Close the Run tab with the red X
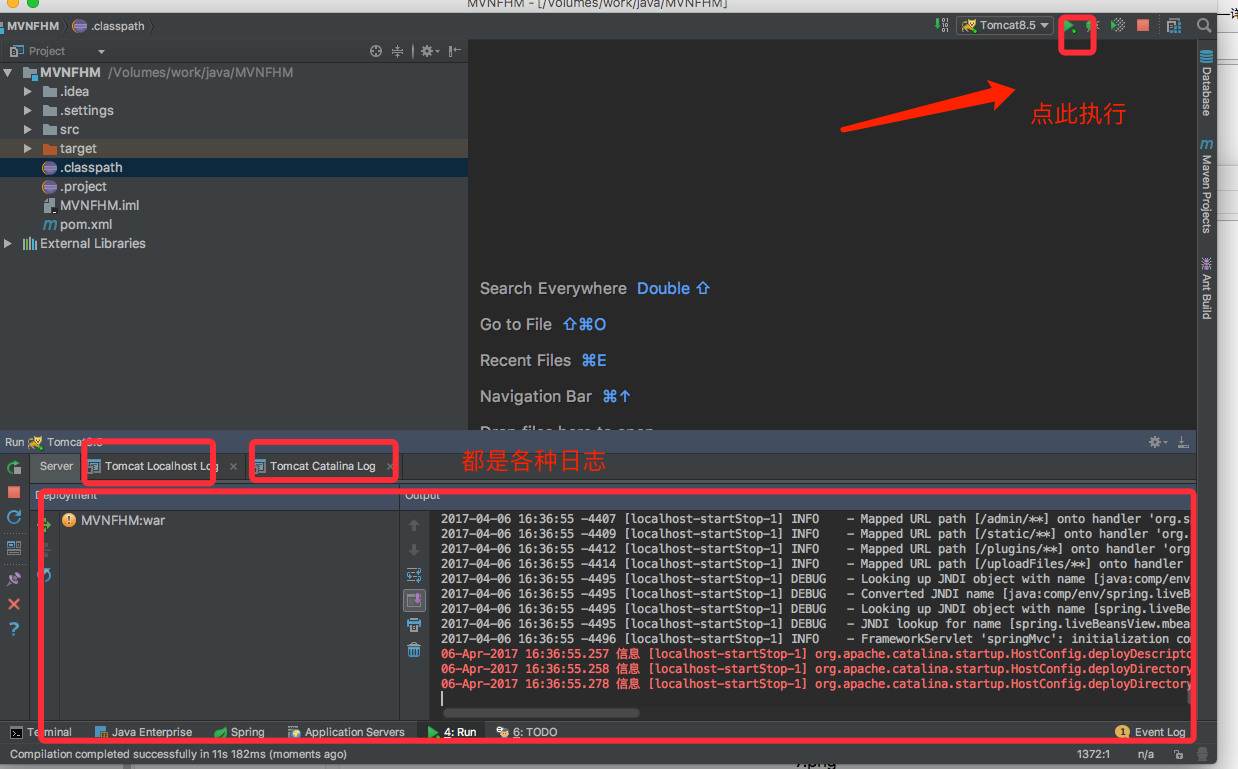The width and height of the screenshot is (1238, 769). [14, 604]
